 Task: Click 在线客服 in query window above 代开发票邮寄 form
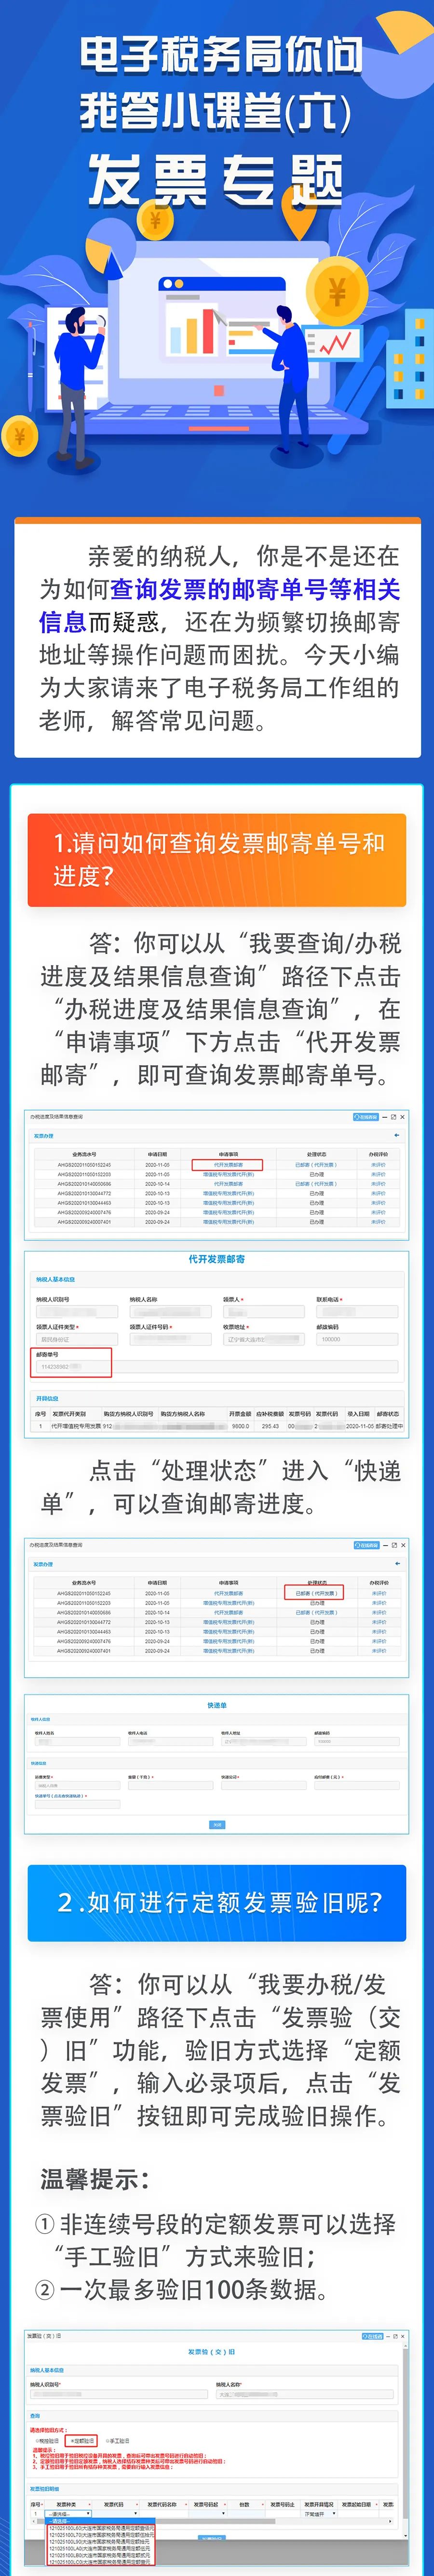tap(366, 1117)
